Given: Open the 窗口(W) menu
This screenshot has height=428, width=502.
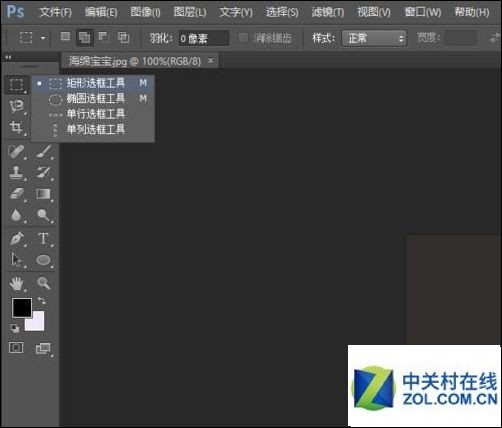Looking at the screenshot, I should click(x=423, y=12).
